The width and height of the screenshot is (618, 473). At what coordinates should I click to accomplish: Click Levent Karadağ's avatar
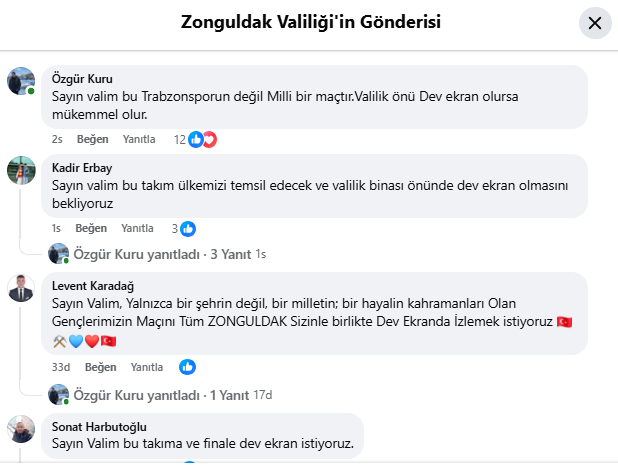click(x=21, y=288)
